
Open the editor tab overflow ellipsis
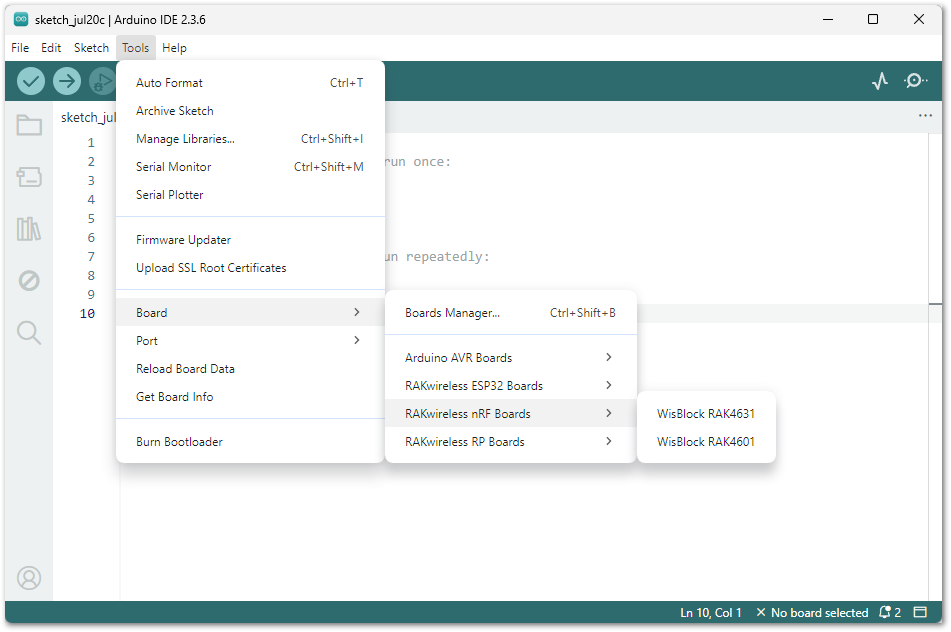click(x=925, y=116)
